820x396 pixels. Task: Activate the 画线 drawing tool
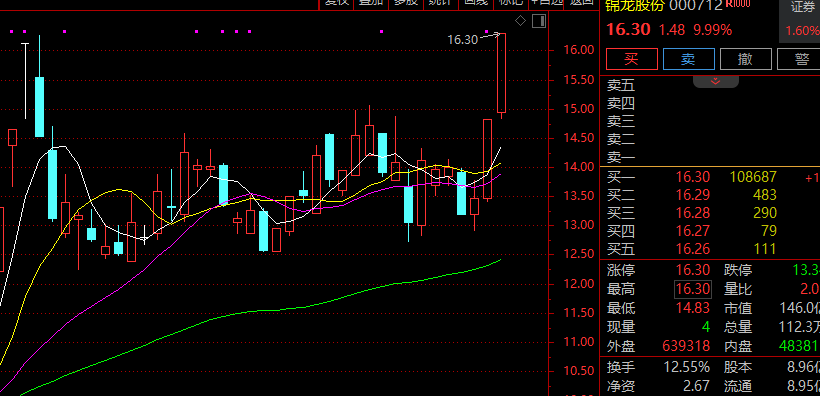[476, 4]
